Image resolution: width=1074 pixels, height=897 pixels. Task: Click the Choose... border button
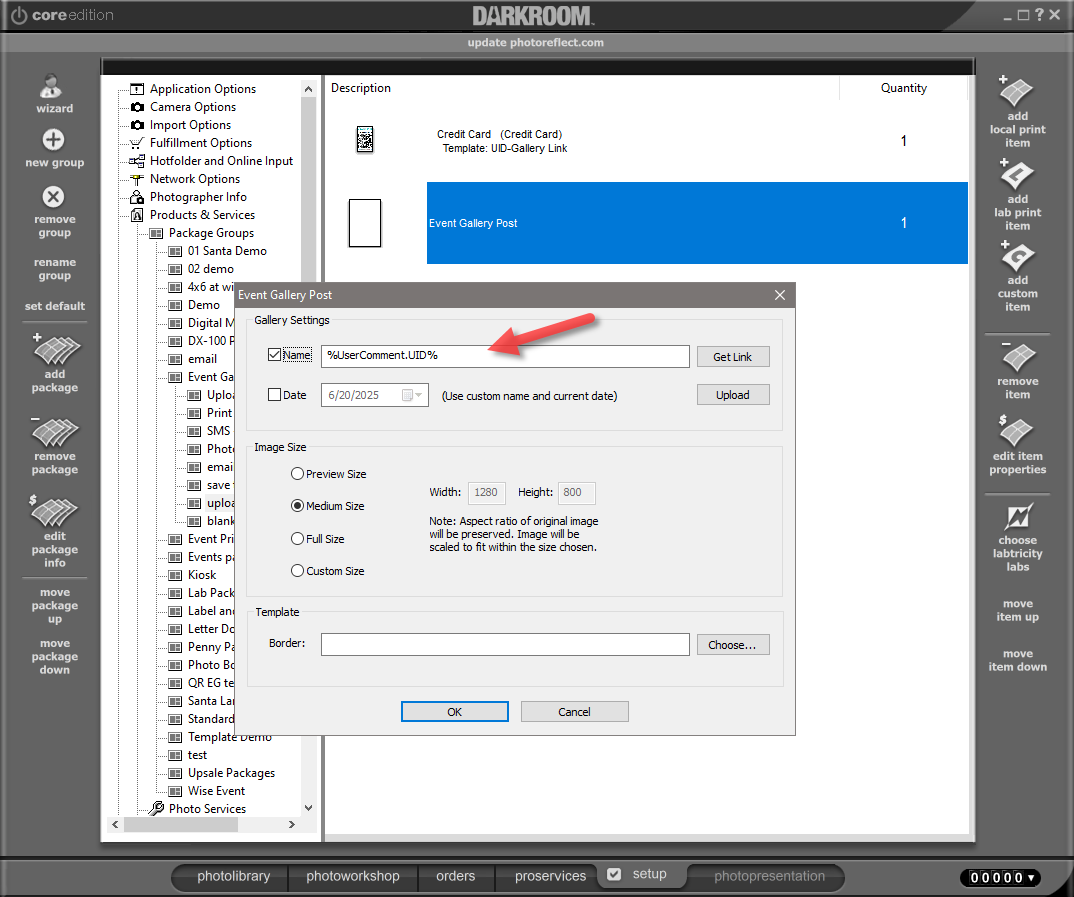point(733,645)
